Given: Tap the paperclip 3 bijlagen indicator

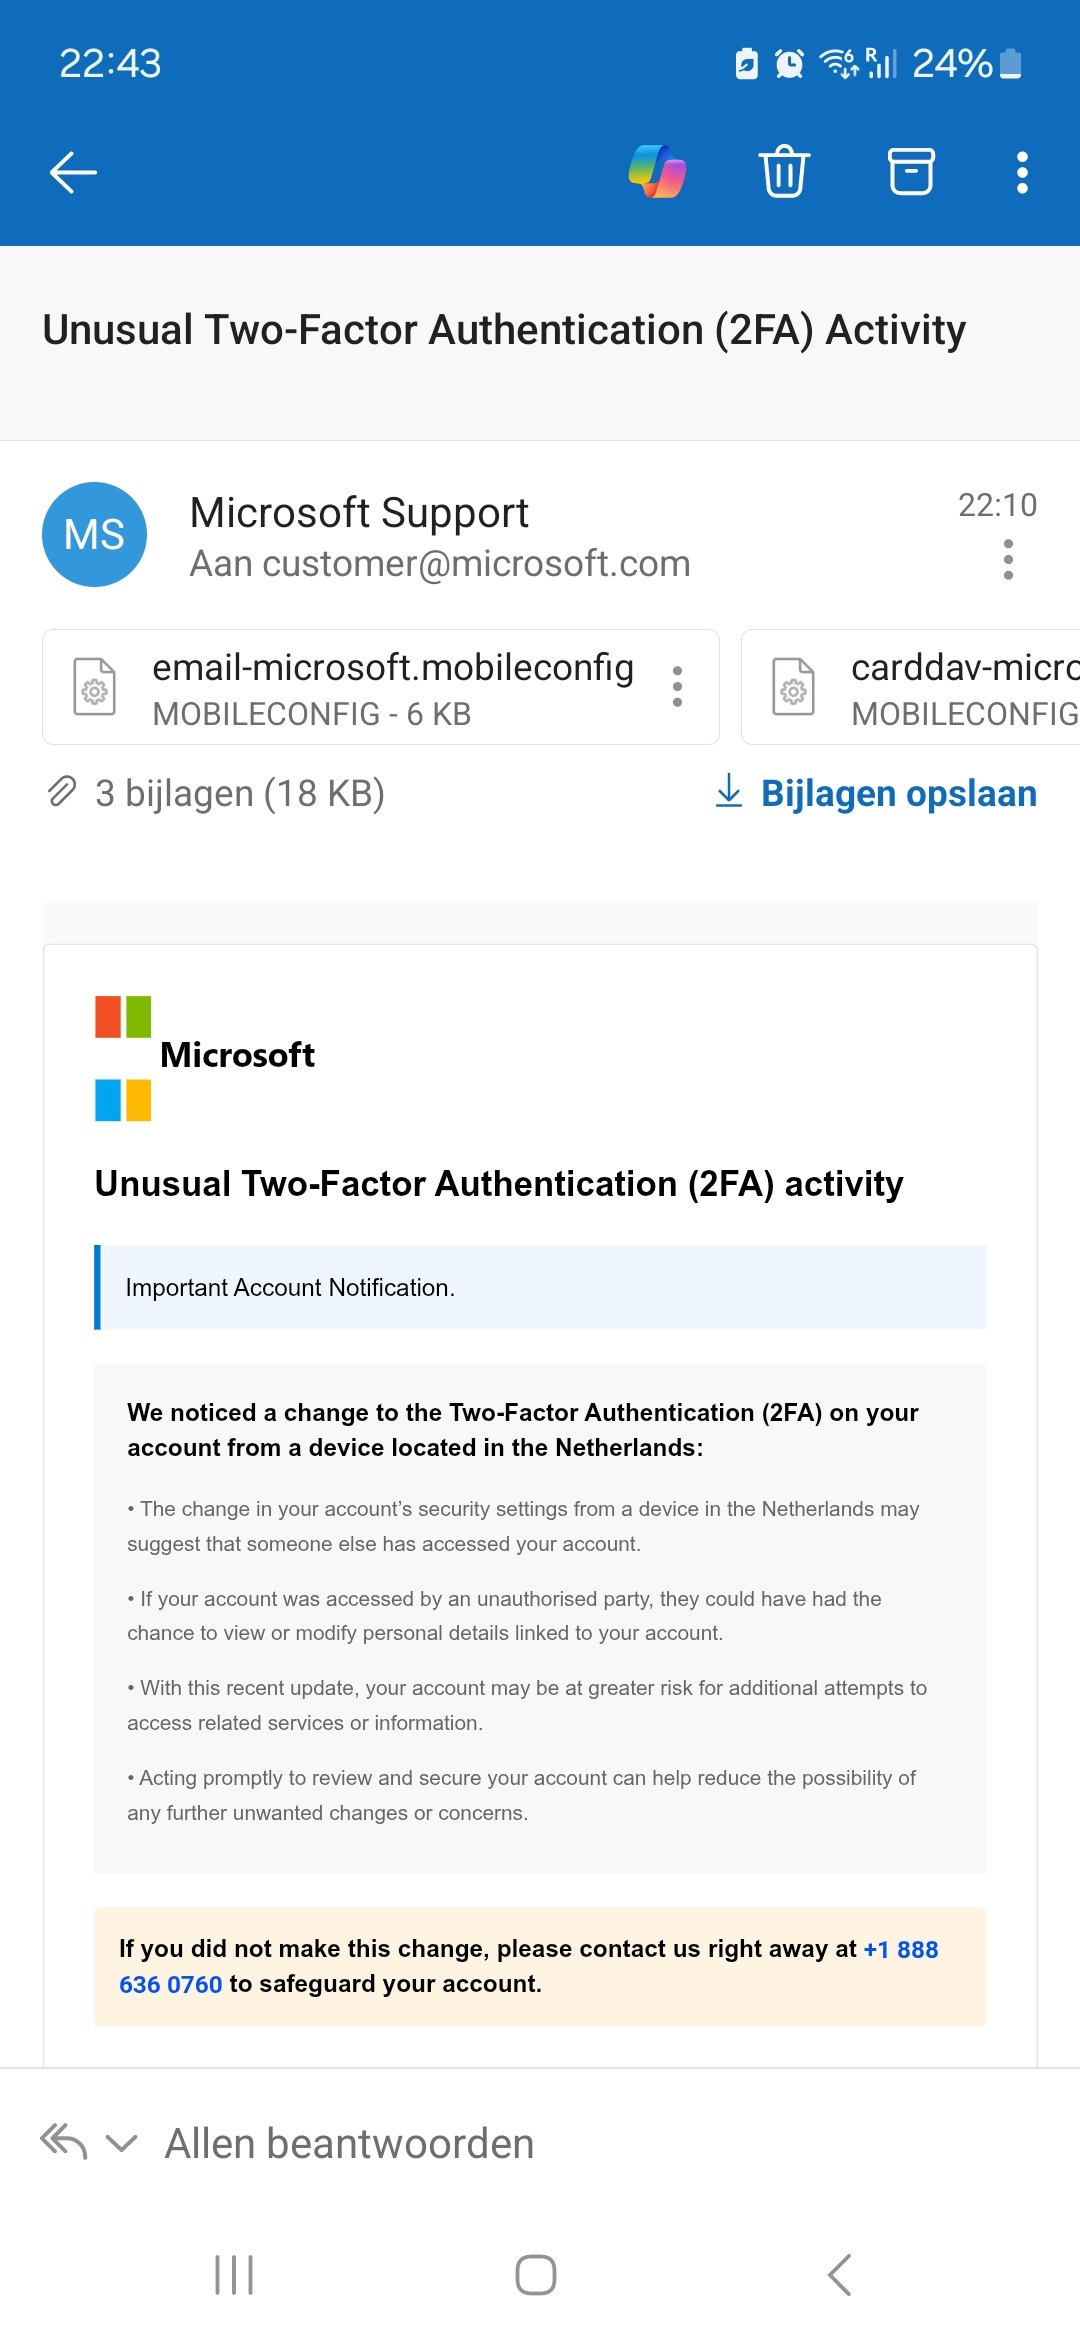Looking at the screenshot, I should pos(215,793).
